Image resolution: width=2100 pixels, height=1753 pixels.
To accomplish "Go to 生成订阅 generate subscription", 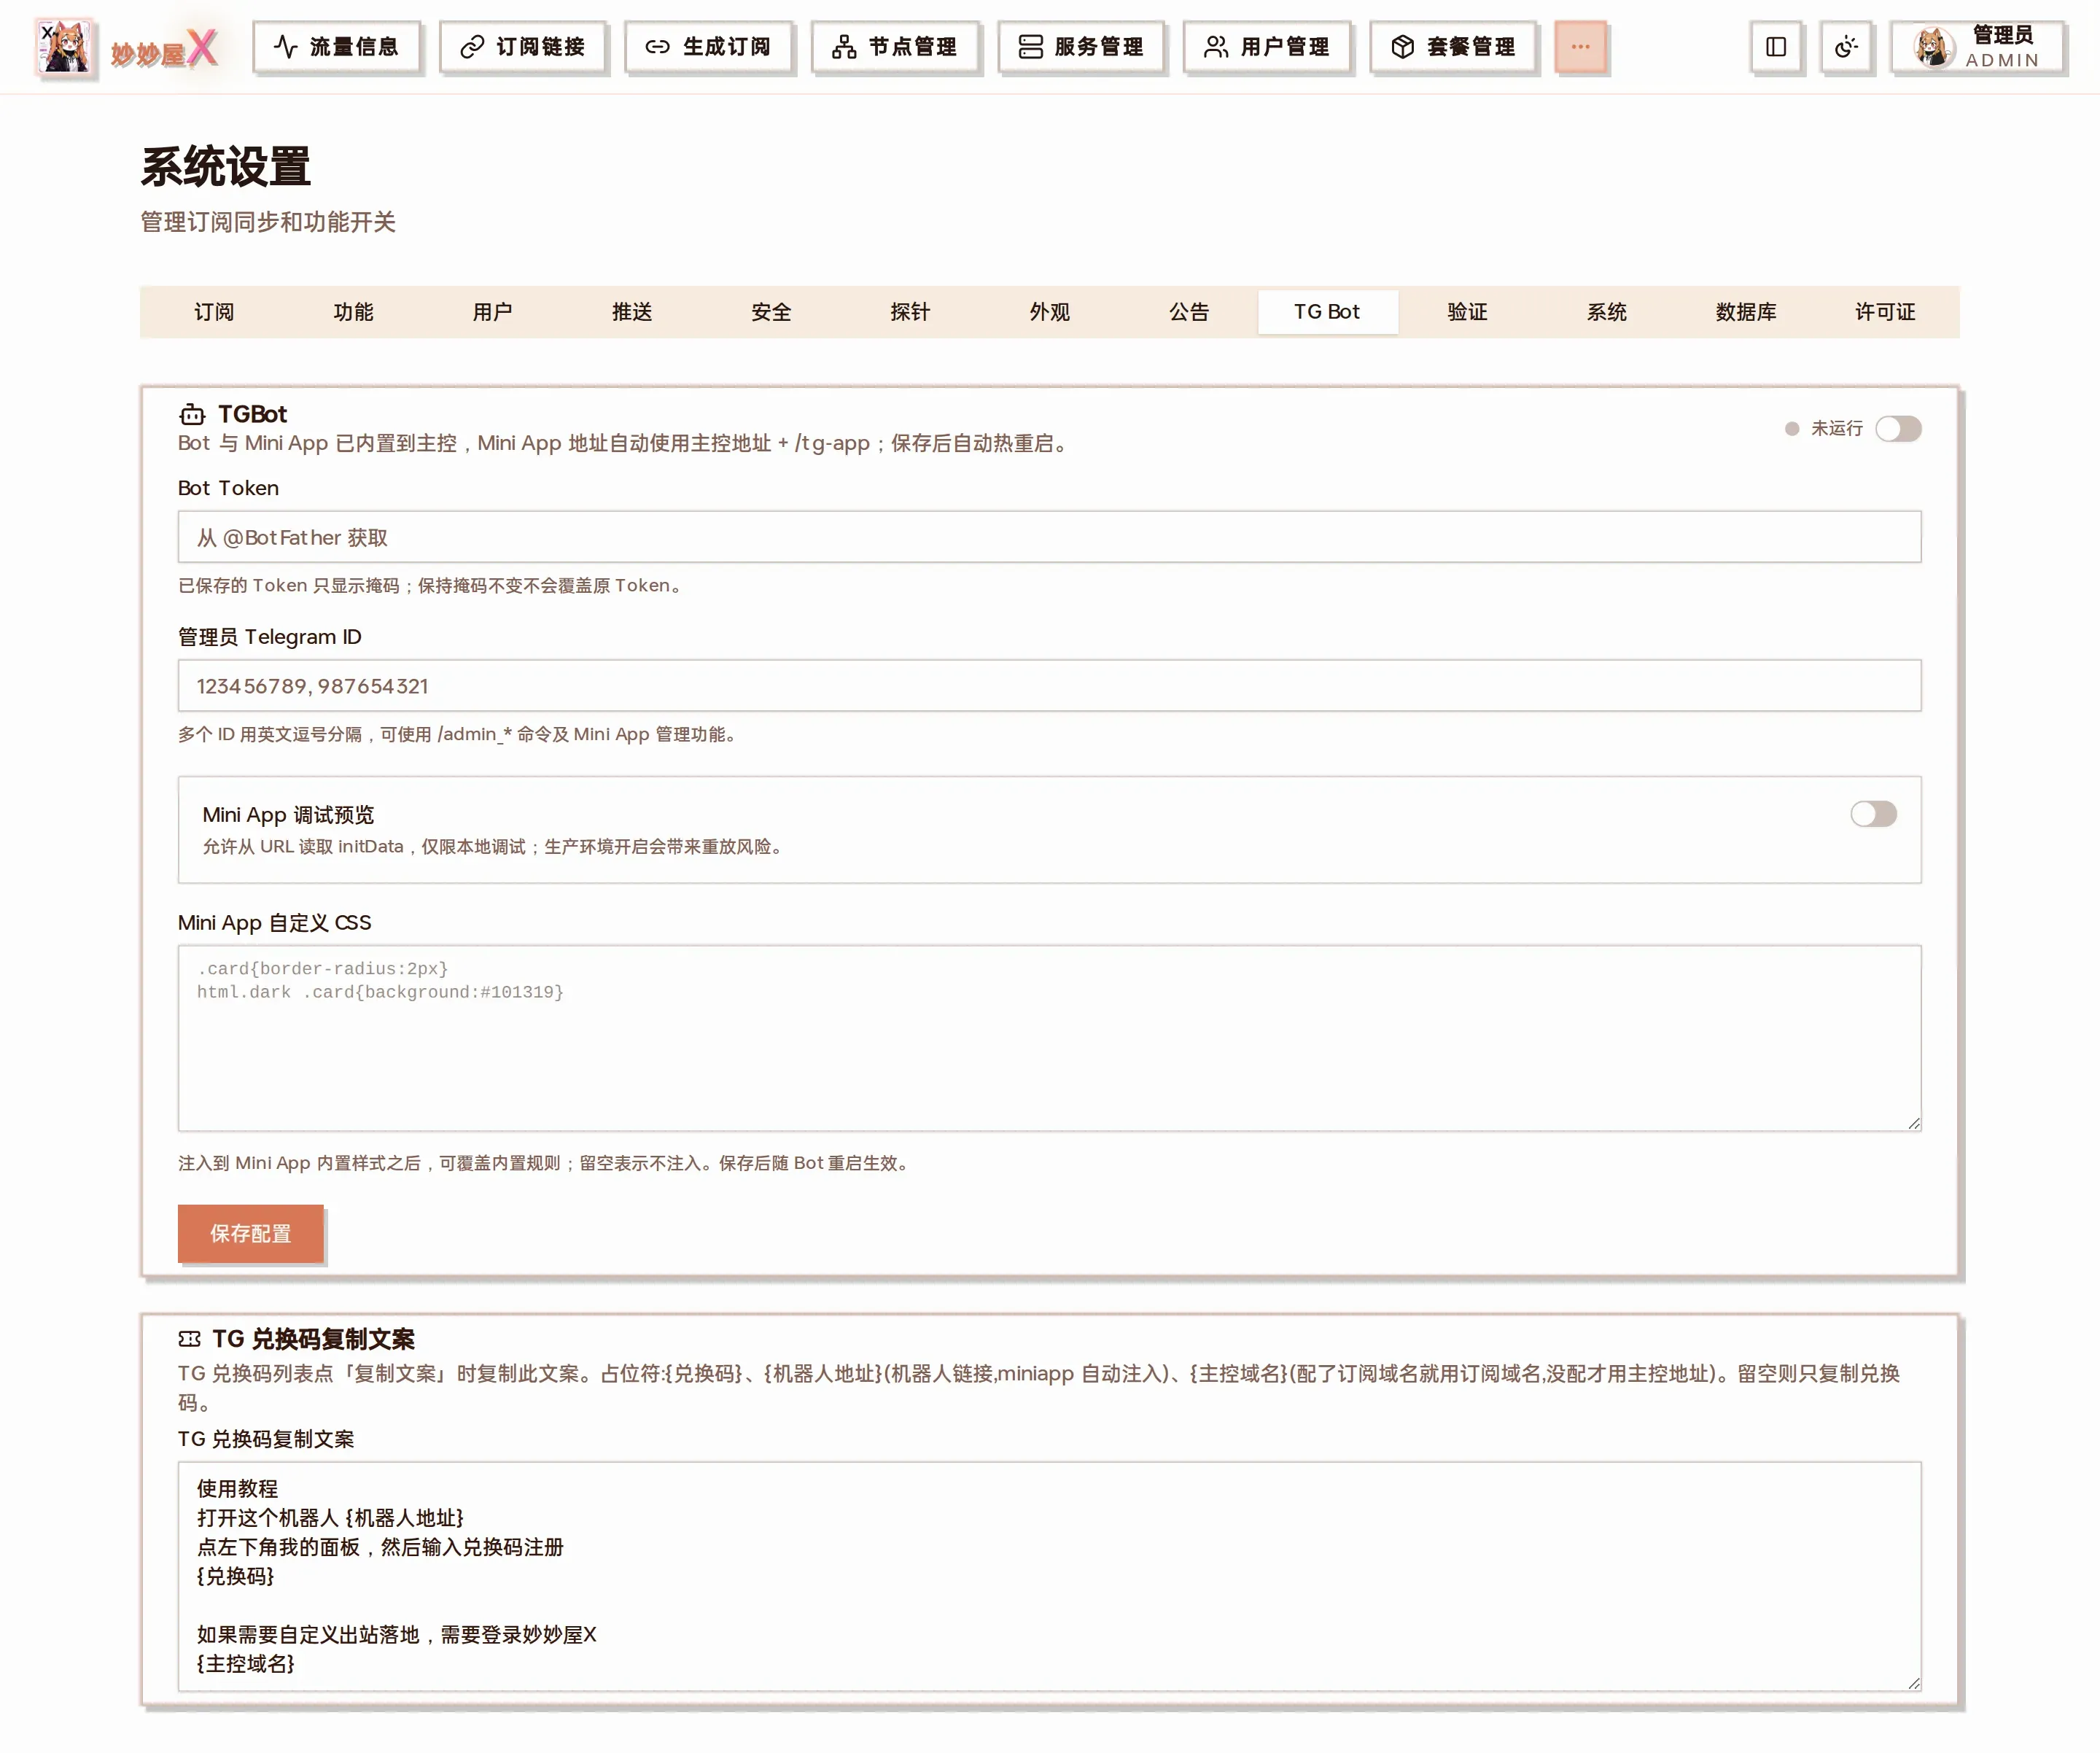I will click(708, 46).
